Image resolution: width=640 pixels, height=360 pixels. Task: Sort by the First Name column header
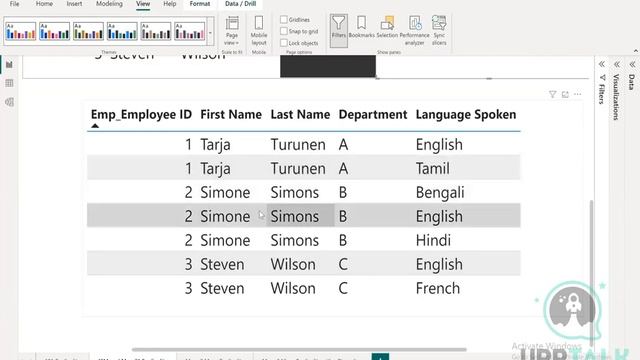pos(231,115)
